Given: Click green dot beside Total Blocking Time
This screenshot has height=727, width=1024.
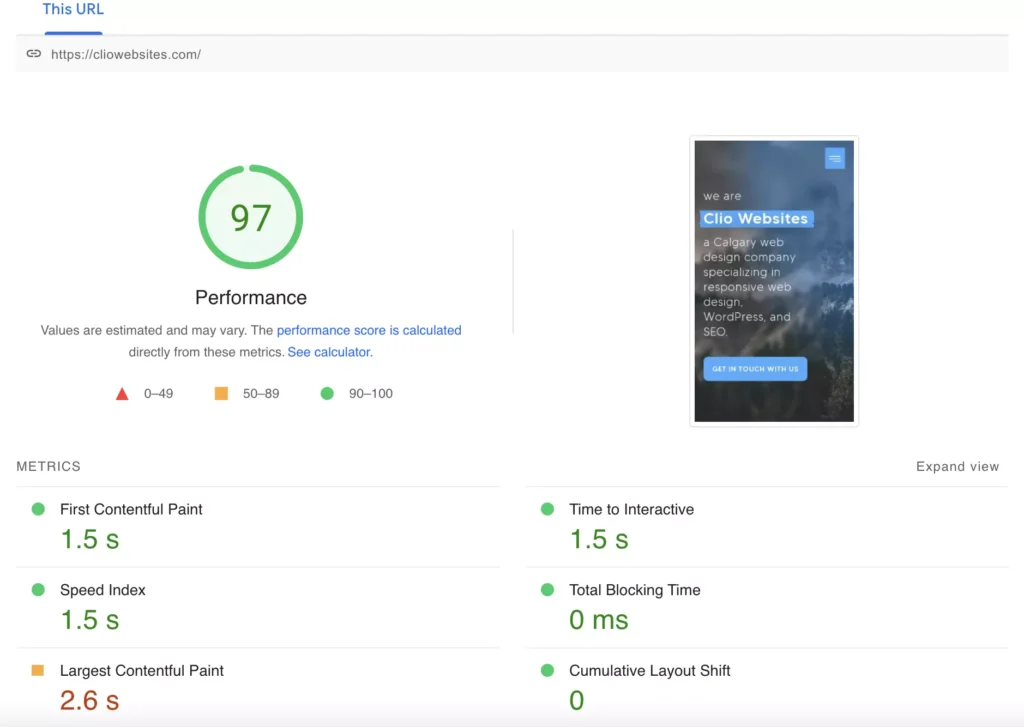Looking at the screenshot, I should click(x=547, y=590).
